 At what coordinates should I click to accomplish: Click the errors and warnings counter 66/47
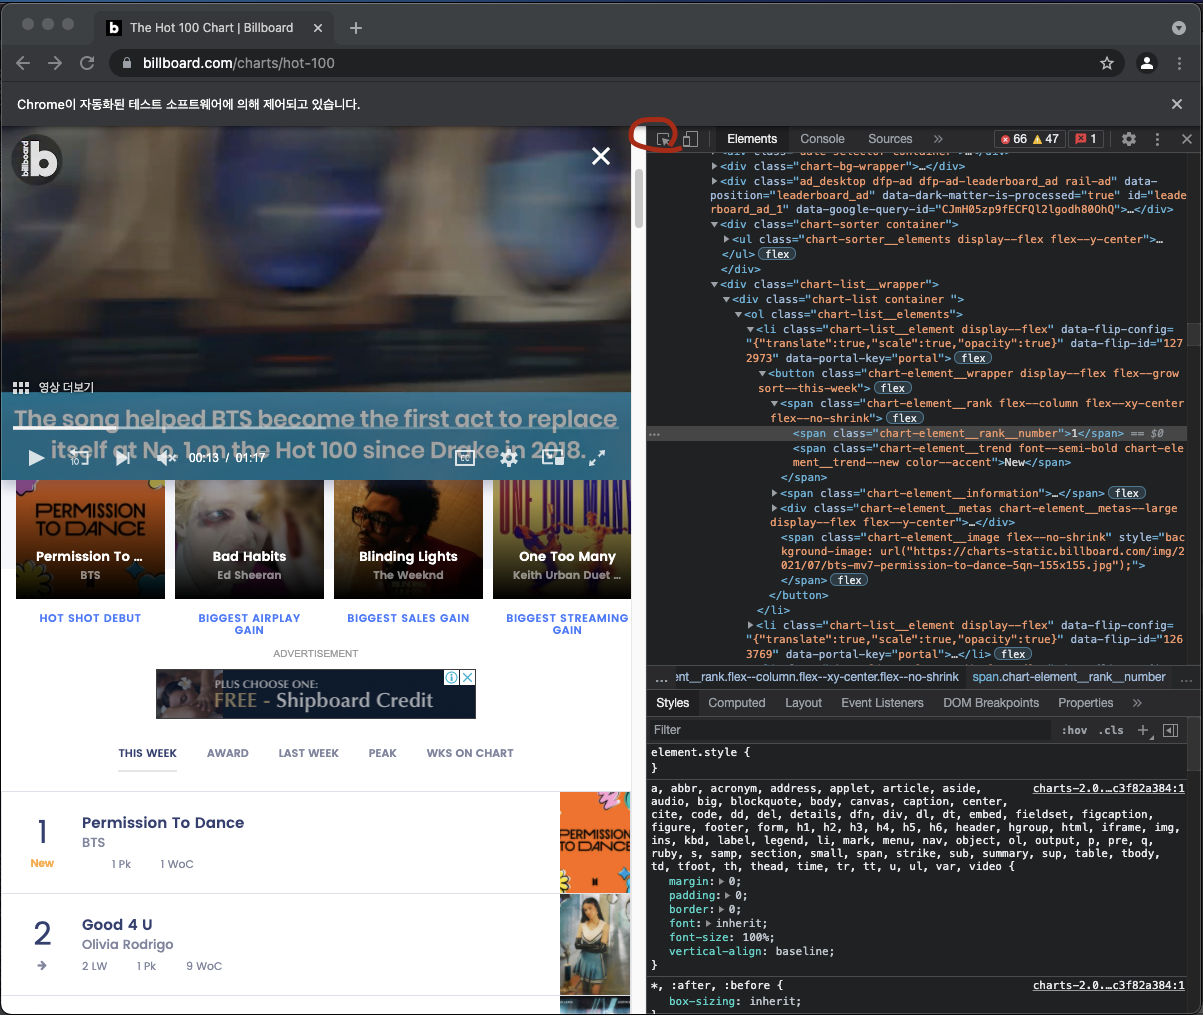pos(1029,139)
